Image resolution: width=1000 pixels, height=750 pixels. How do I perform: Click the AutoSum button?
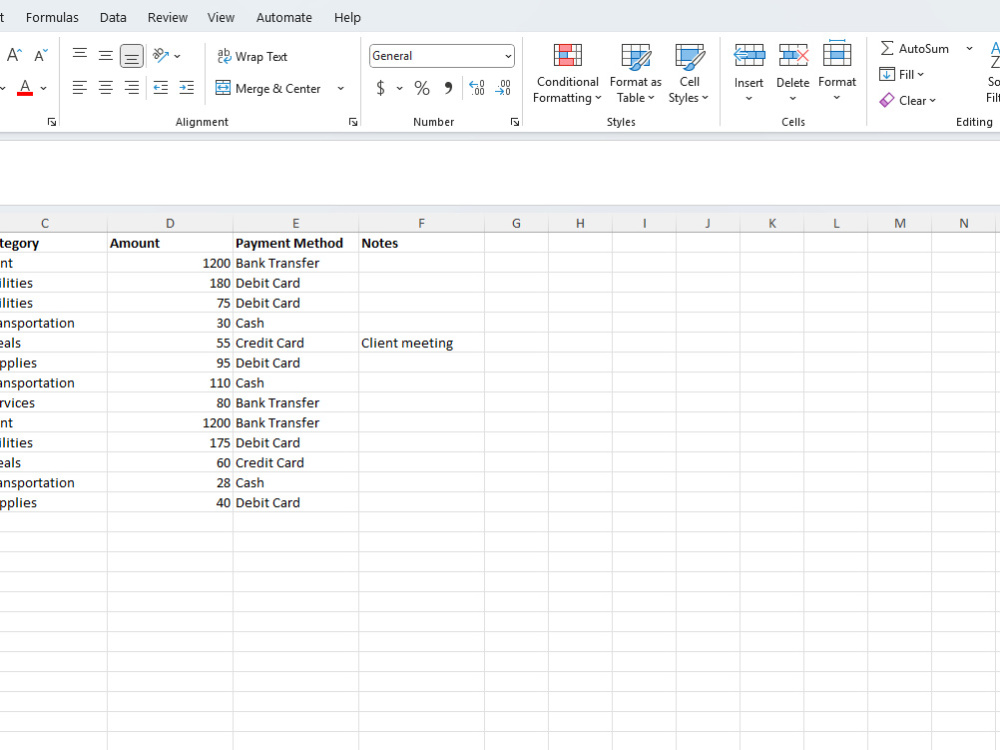click(915, 48)
